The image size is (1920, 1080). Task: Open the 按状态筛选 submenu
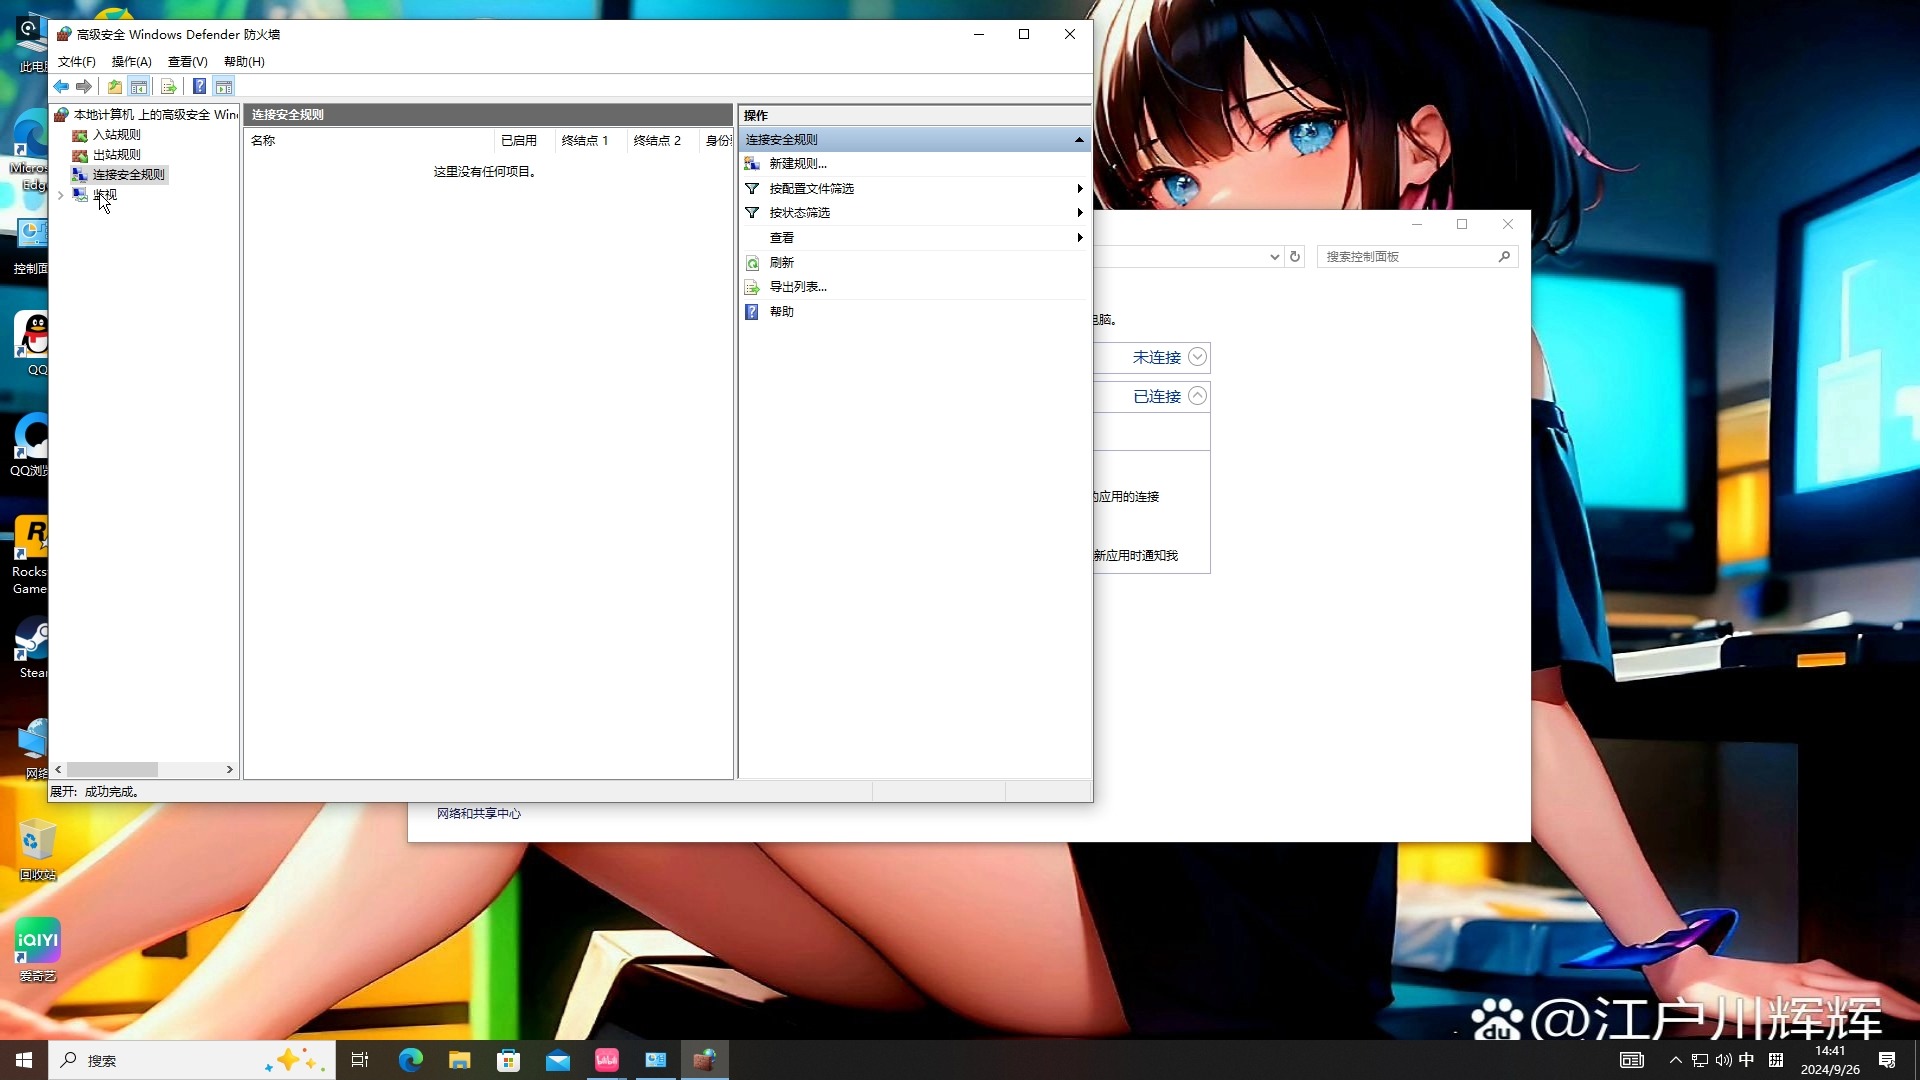tap(799, 213)
